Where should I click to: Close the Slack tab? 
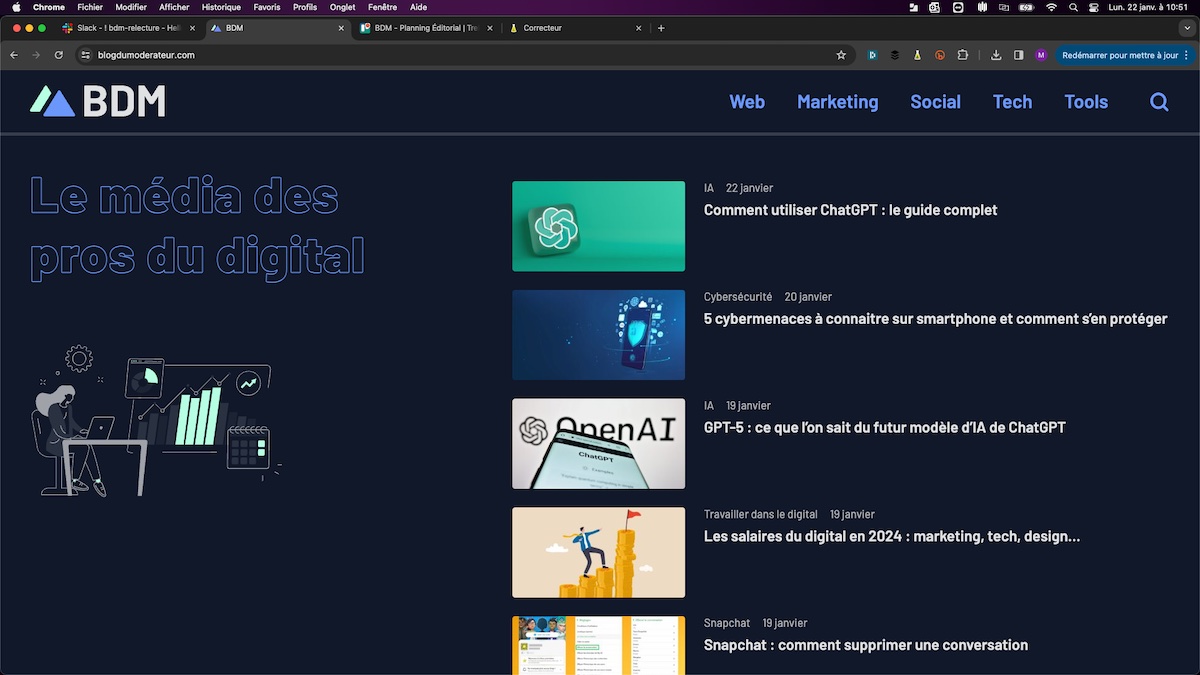[192, 28]
